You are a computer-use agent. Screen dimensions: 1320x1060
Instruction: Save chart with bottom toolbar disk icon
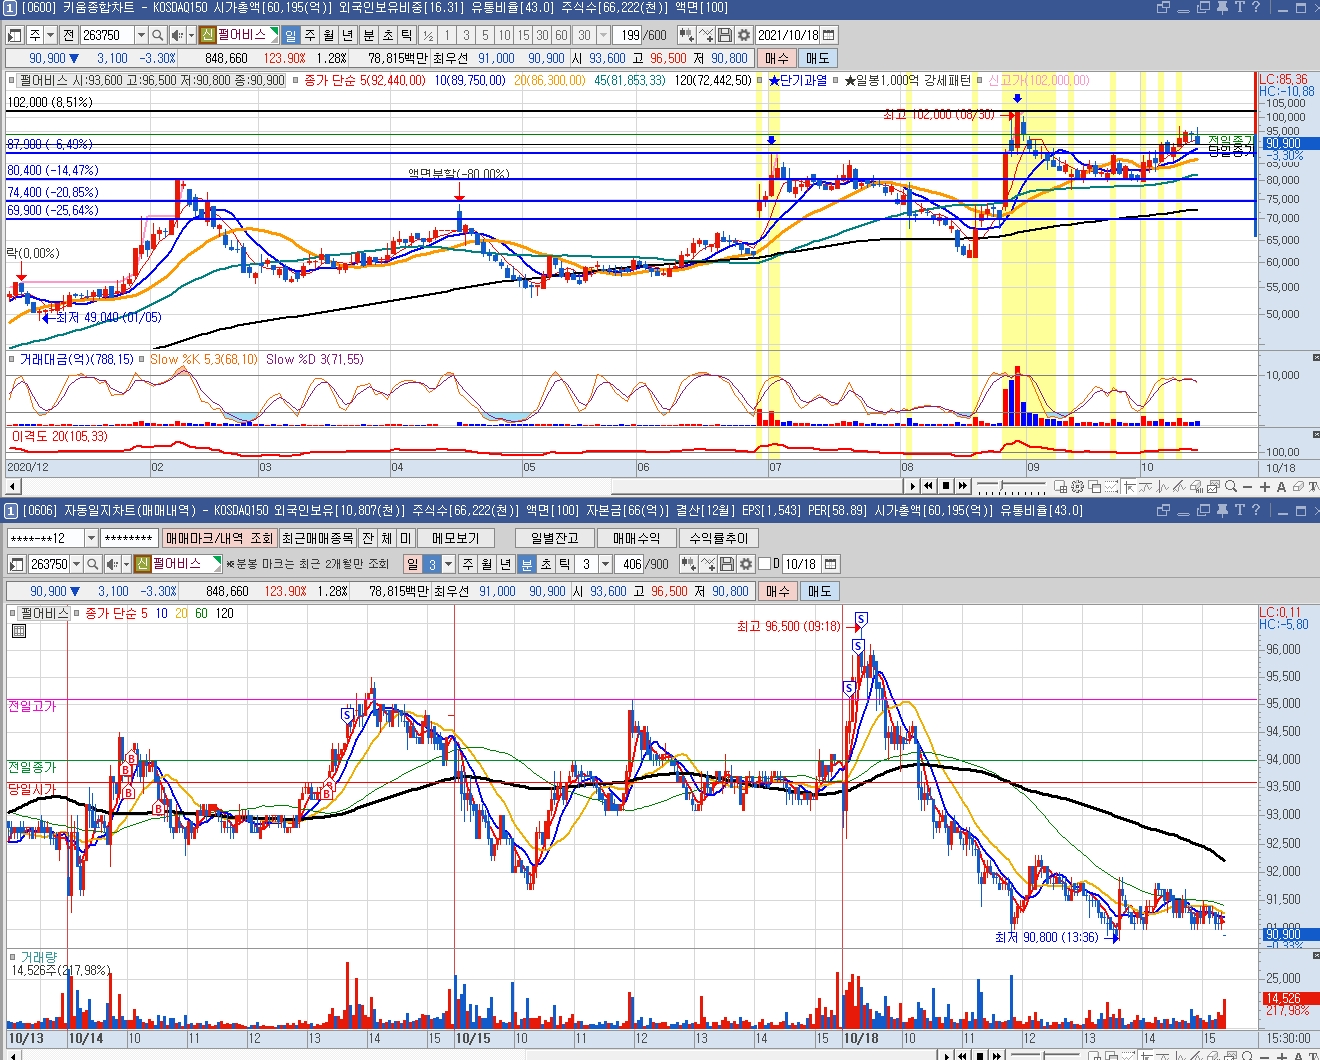pyautogui.click(x=727, y=564)
